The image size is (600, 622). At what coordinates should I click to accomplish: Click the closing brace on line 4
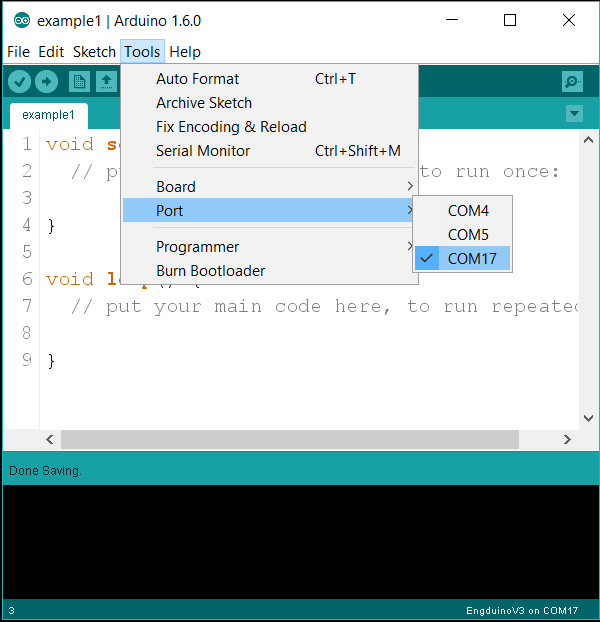click(51, 226)
